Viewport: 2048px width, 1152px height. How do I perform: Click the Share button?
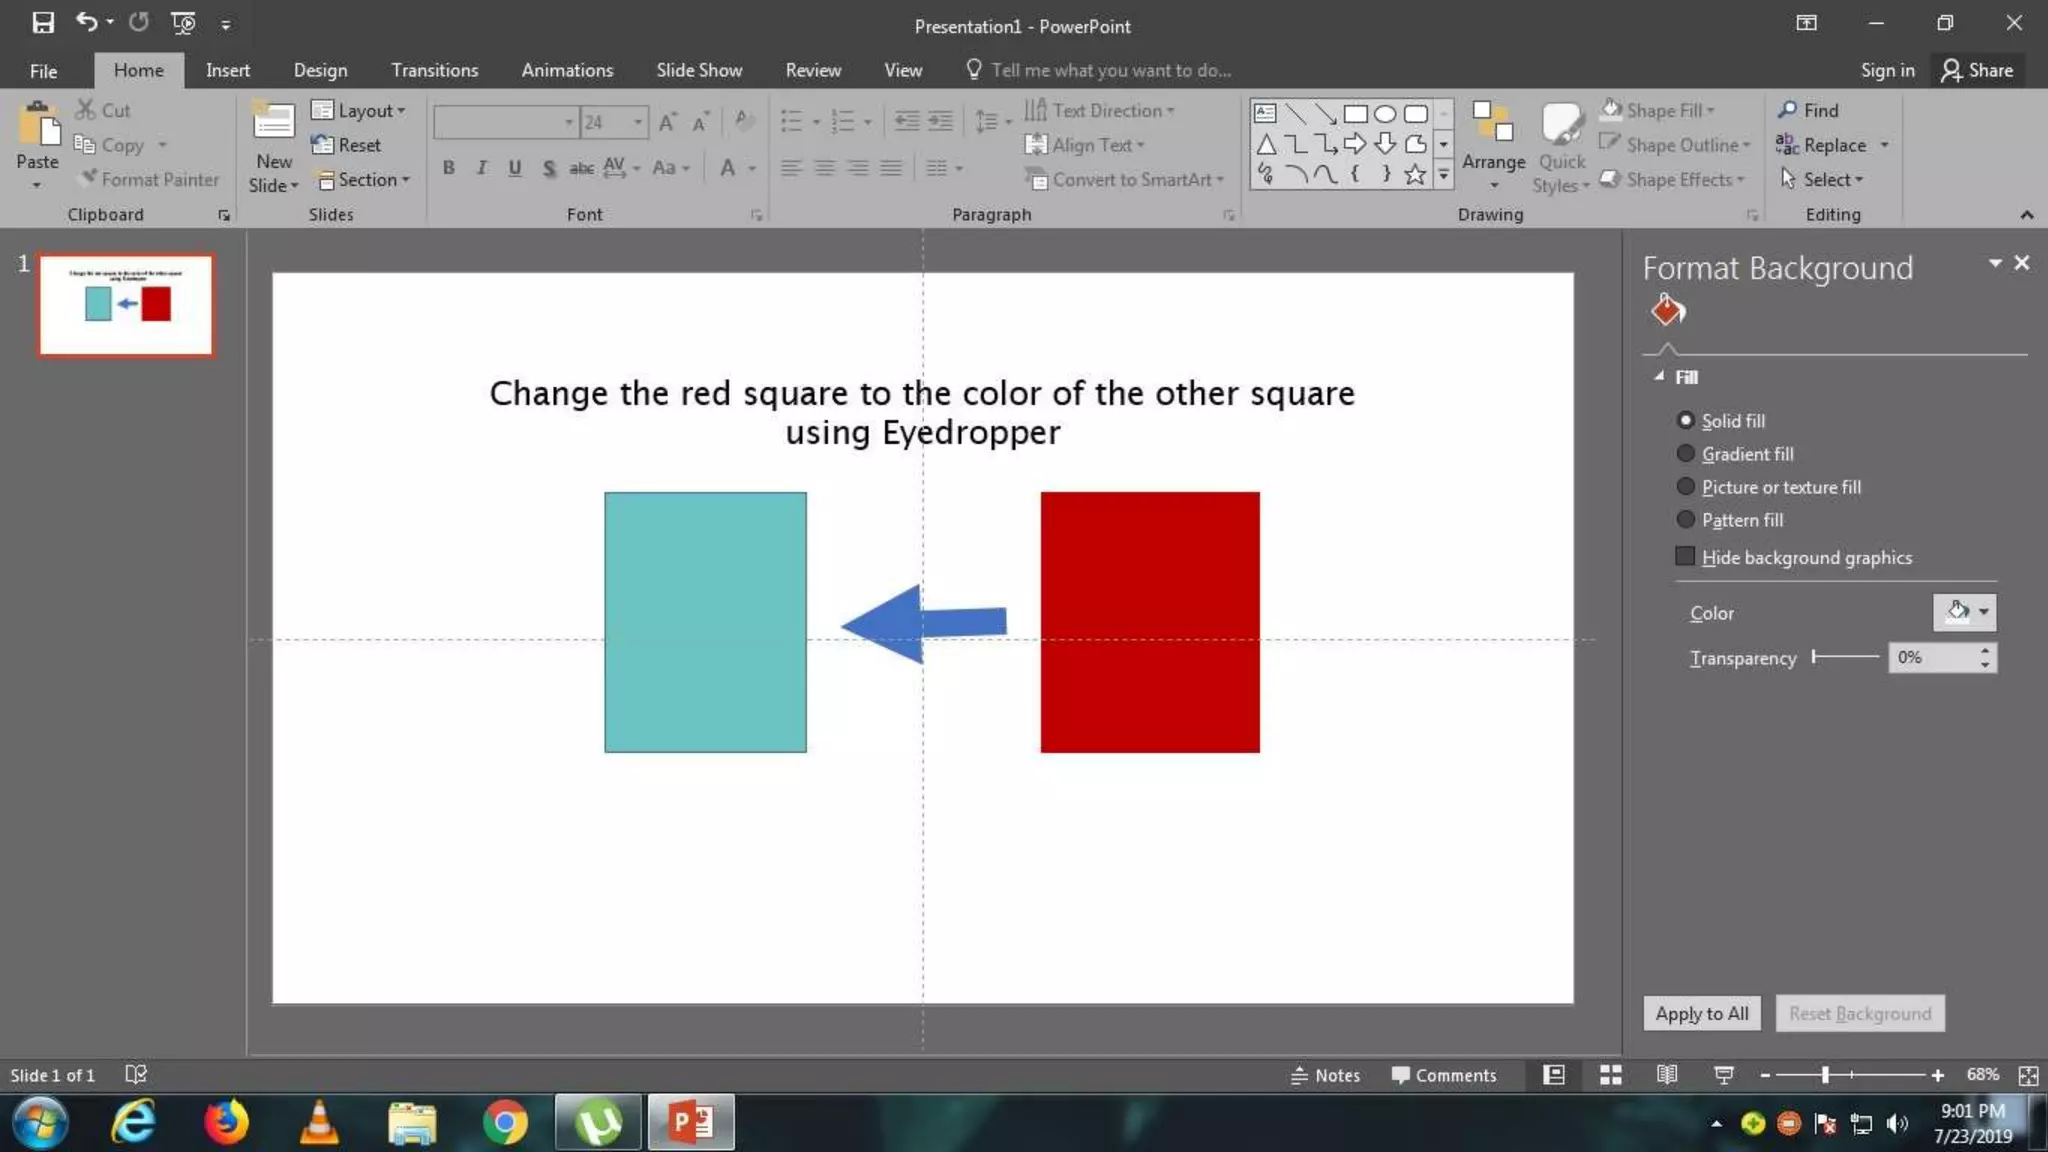point(1977,70)
